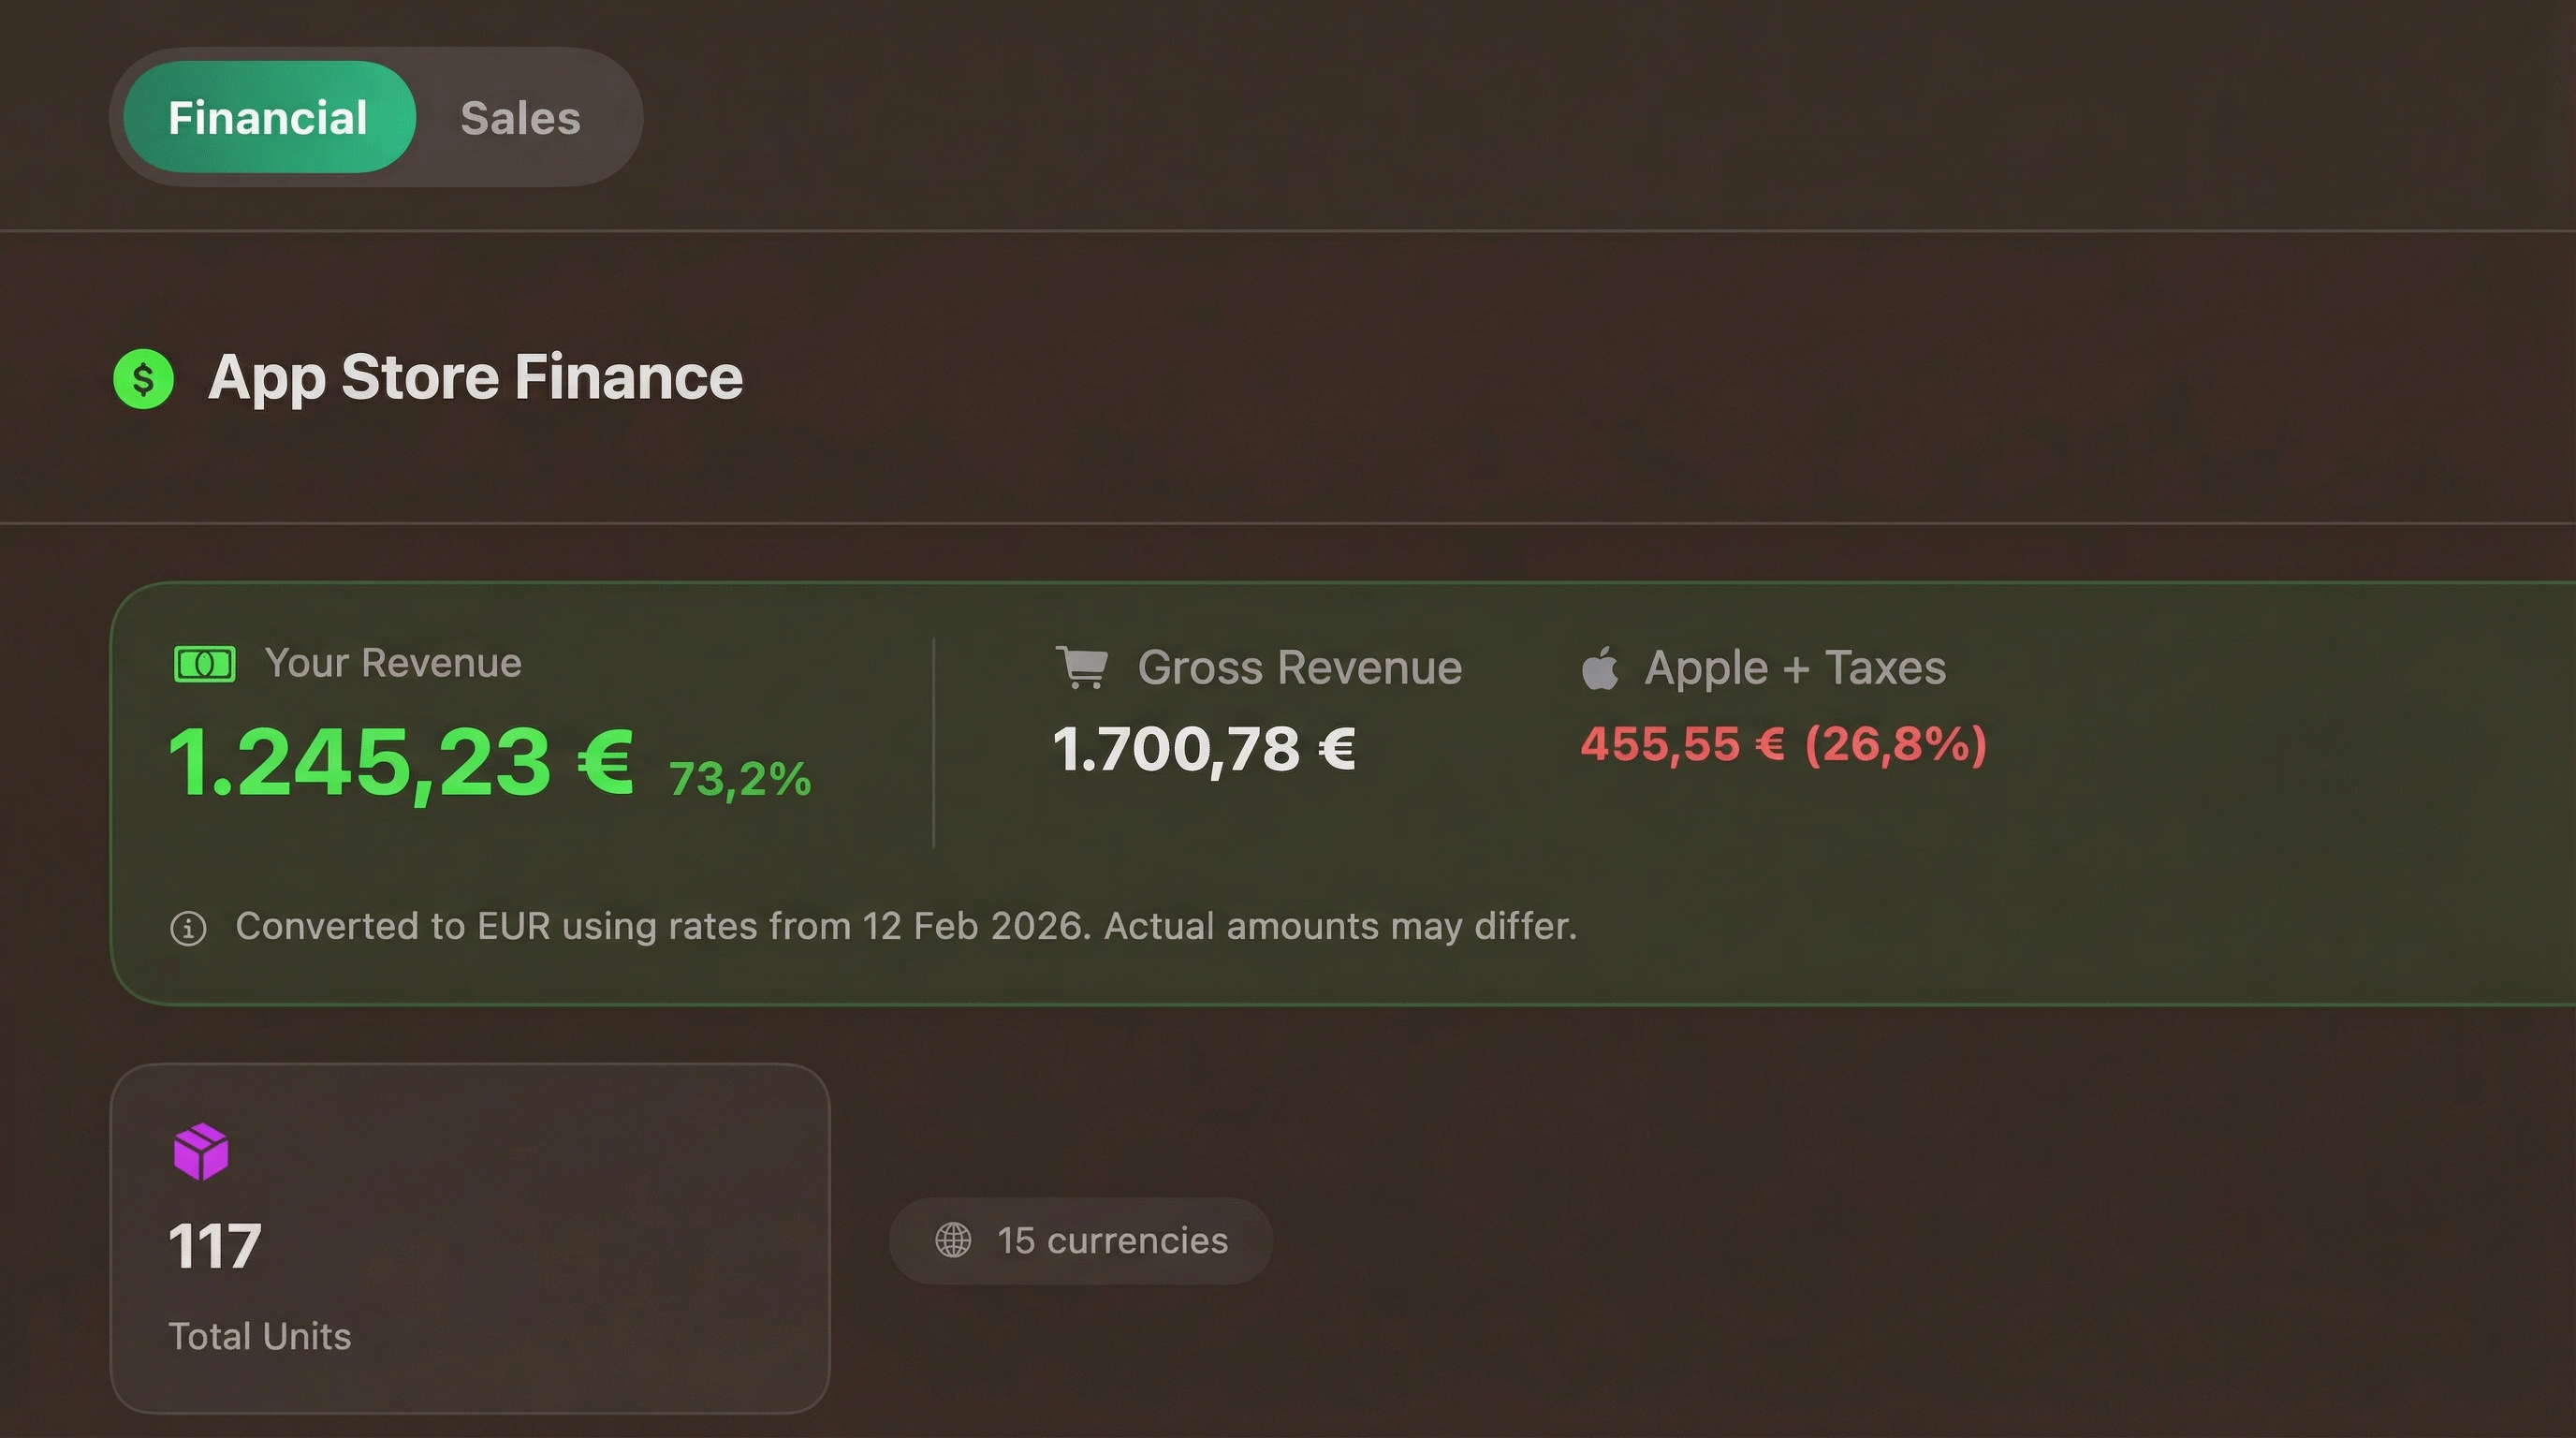This screenshot has width=2576, height=1438.
Task: Select the banknote icon beside Your Revenue
Action: [203, 662]
